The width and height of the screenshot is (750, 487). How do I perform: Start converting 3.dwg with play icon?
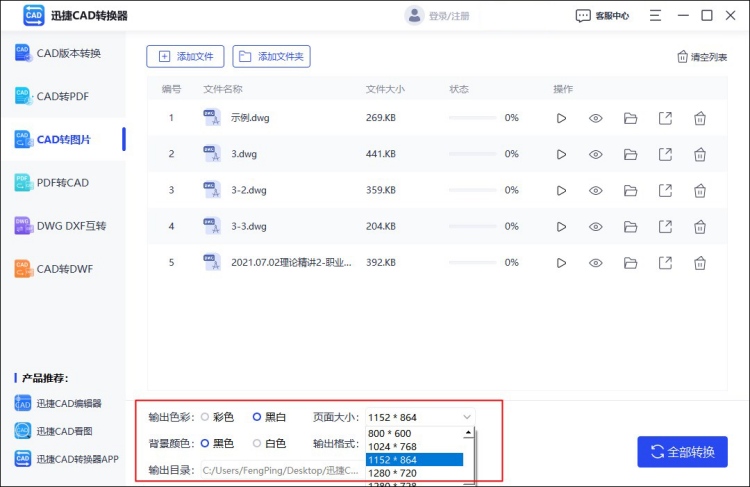[561, 155]
